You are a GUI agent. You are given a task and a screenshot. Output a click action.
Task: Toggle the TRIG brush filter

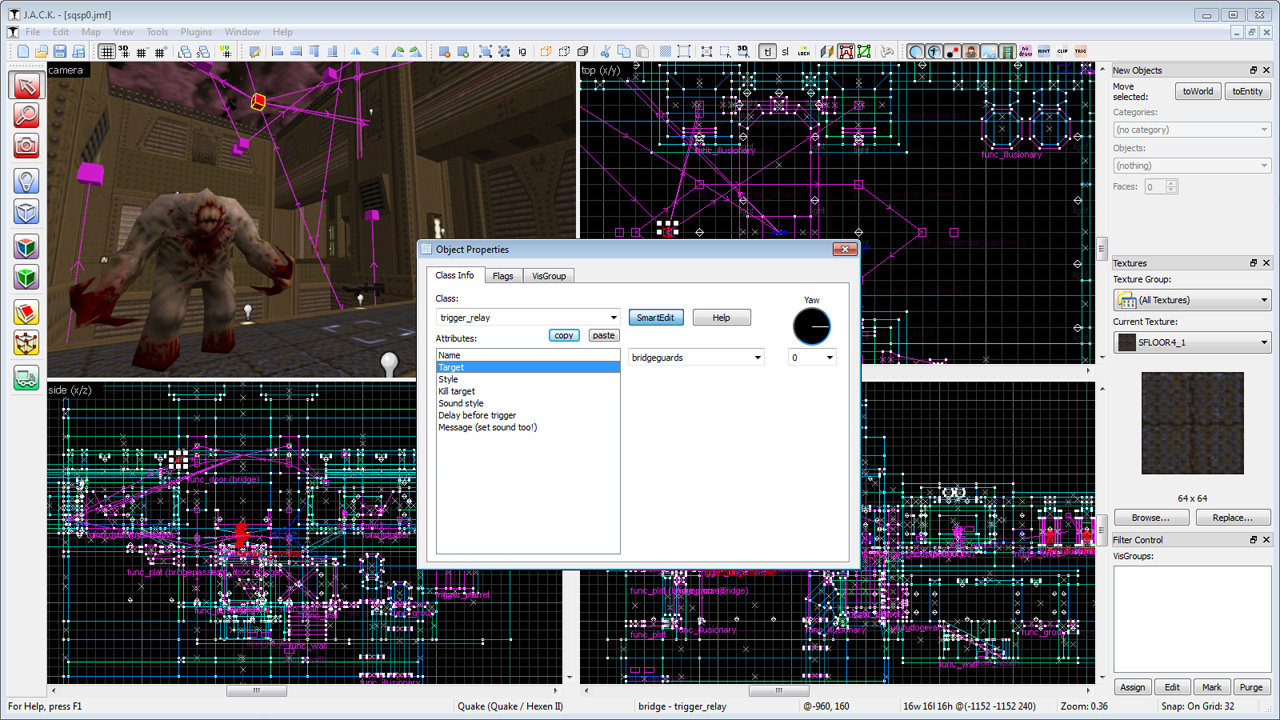click(x=1082, y=50)
